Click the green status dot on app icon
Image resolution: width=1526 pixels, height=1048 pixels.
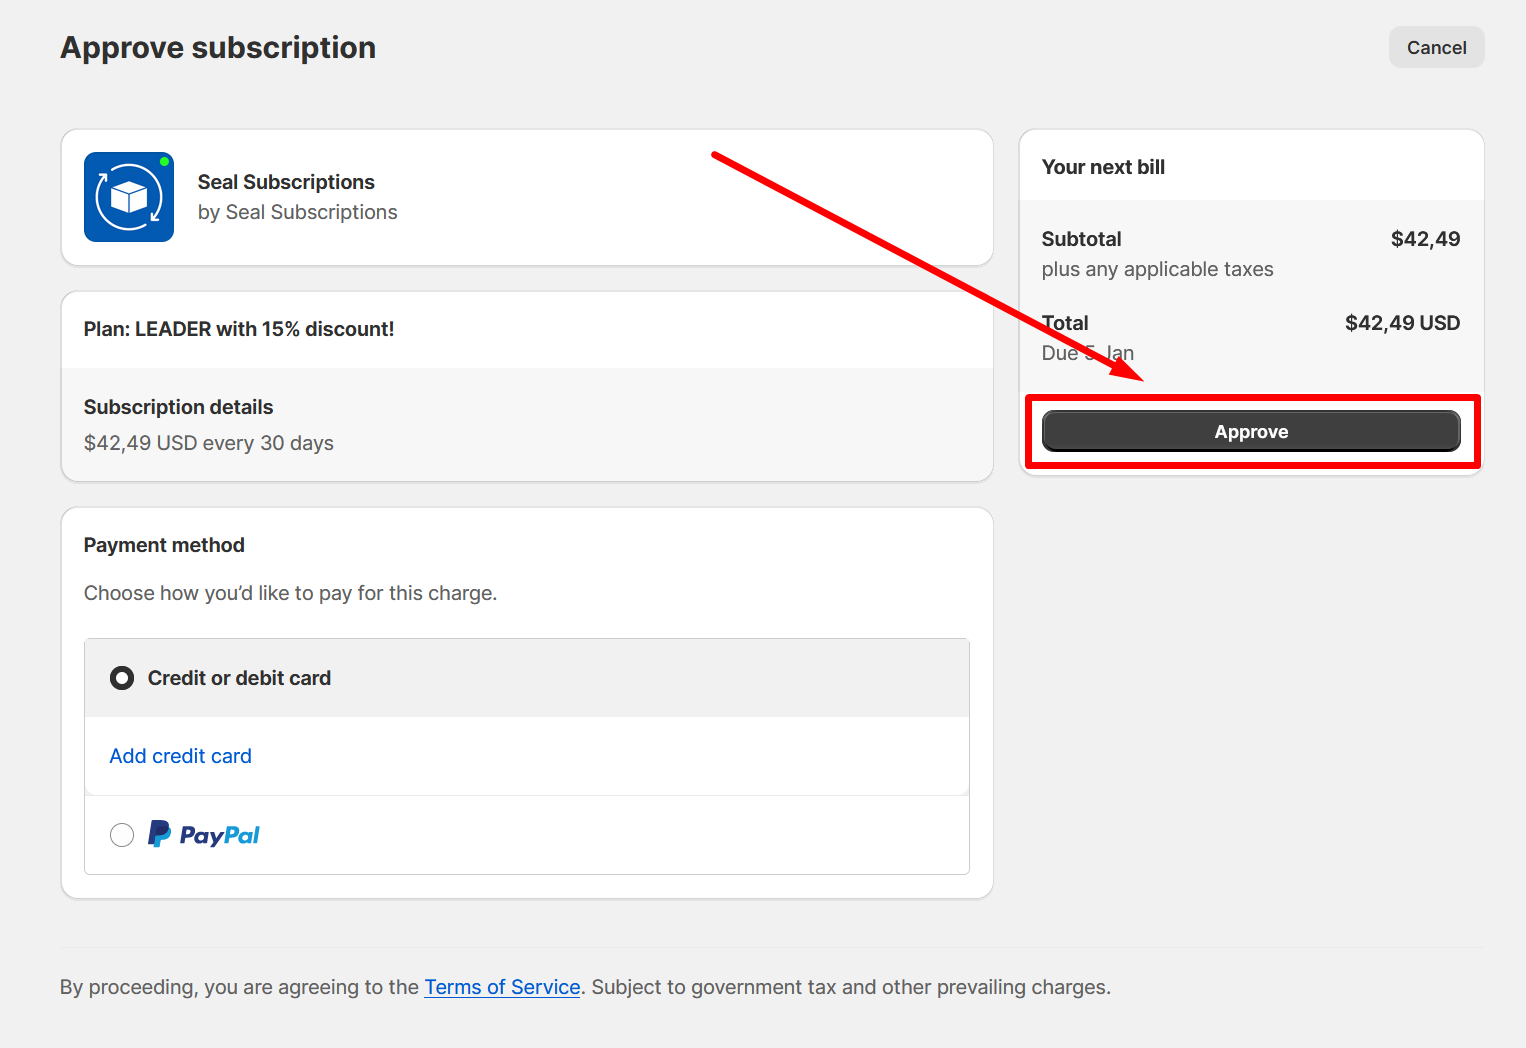pyautogui.click(x=164, y=161)
